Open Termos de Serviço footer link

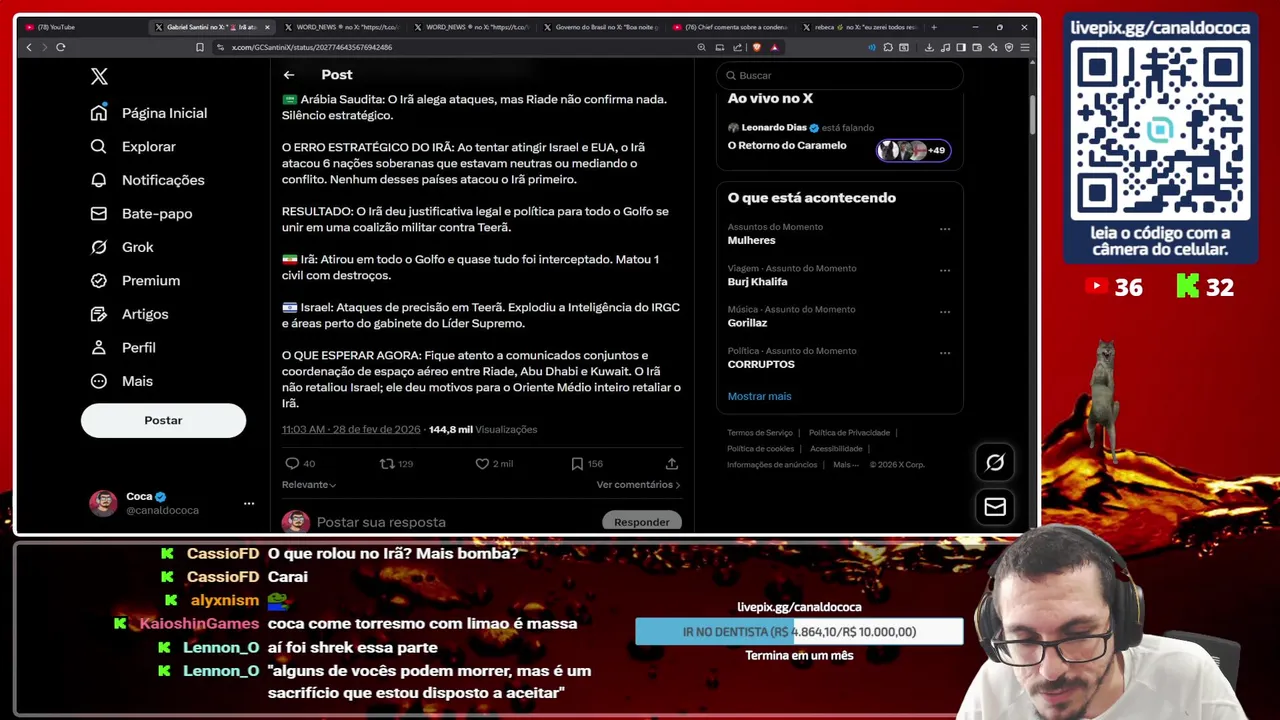(x=760, y=433)
